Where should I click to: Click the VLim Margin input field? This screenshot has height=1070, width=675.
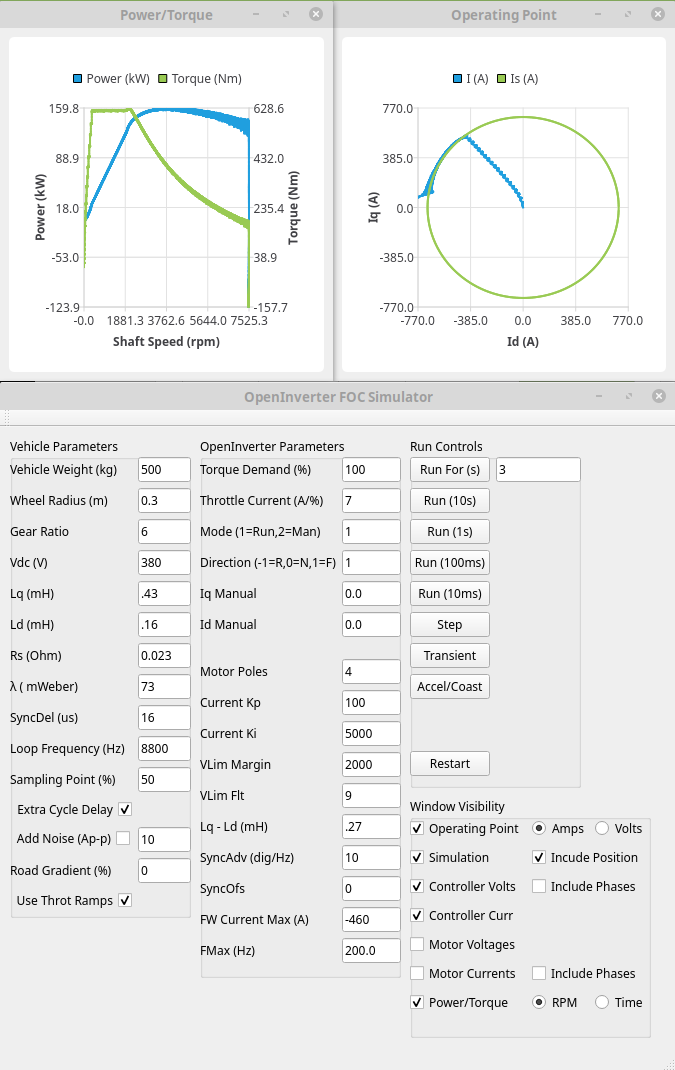(x=371, y=764)
